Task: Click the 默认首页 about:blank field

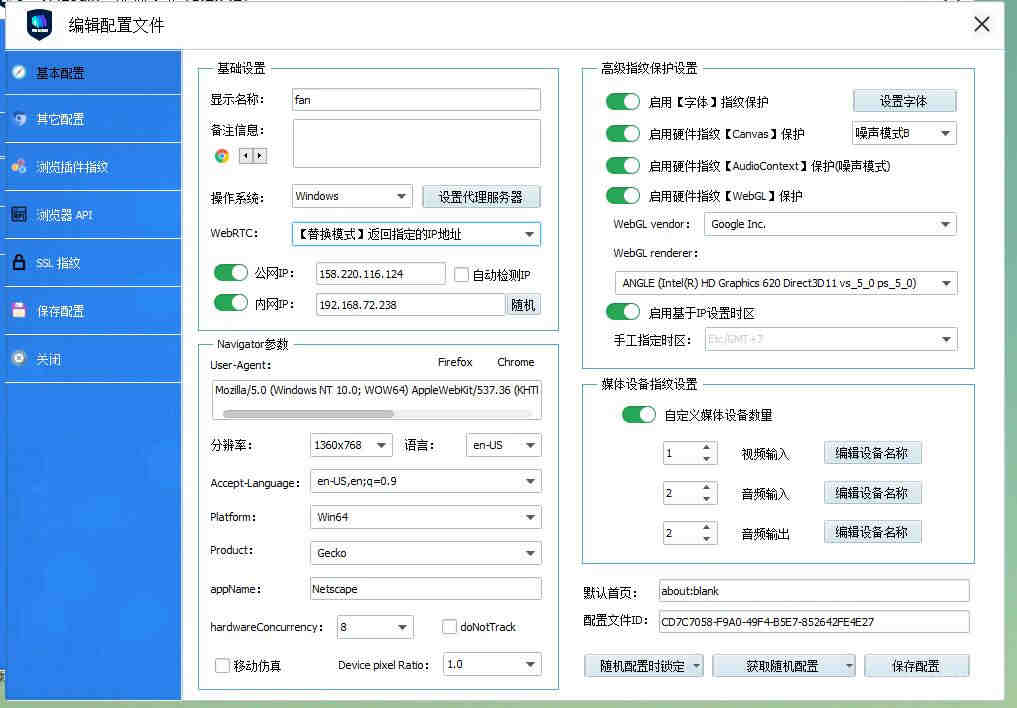Action: click(814, 591)
